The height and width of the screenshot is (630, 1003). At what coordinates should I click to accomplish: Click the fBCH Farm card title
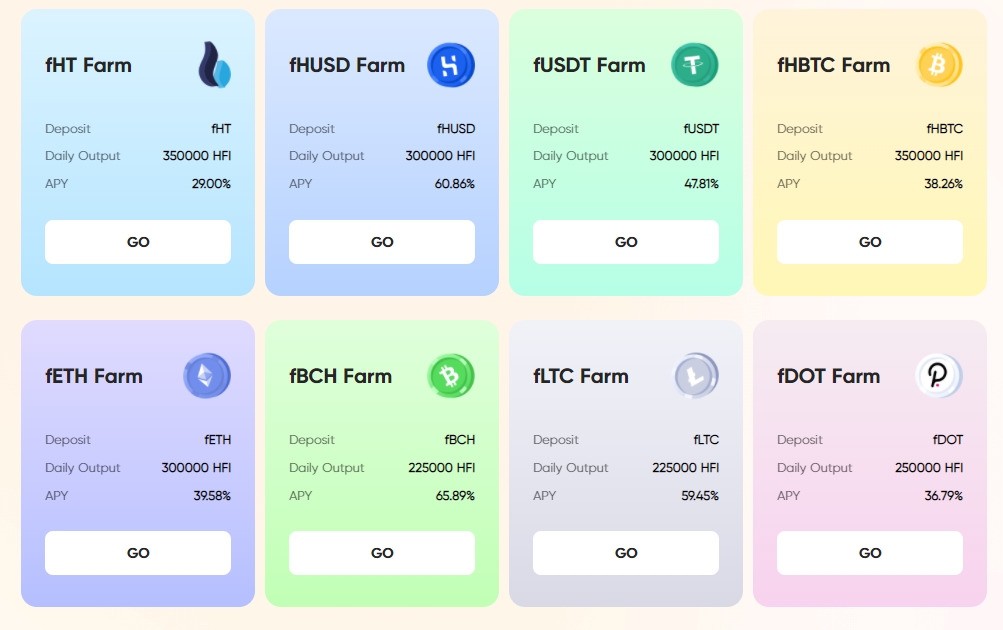[x=341, y=377]
